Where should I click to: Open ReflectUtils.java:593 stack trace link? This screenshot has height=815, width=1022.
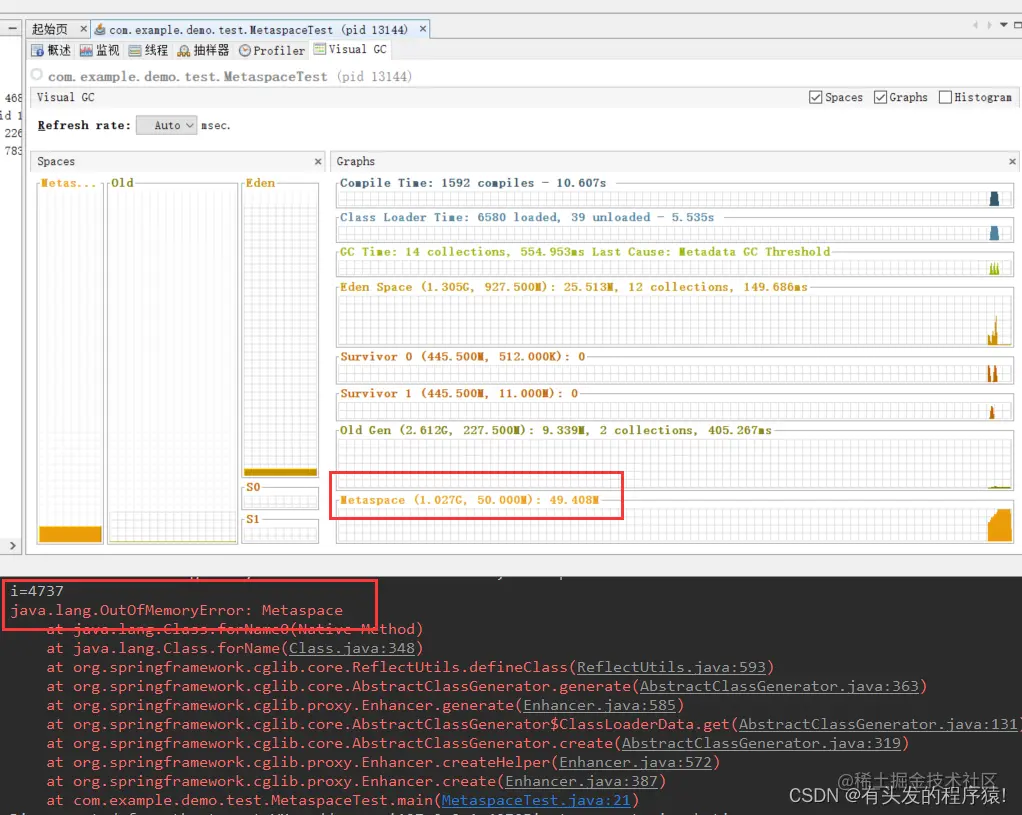point(671,667)
